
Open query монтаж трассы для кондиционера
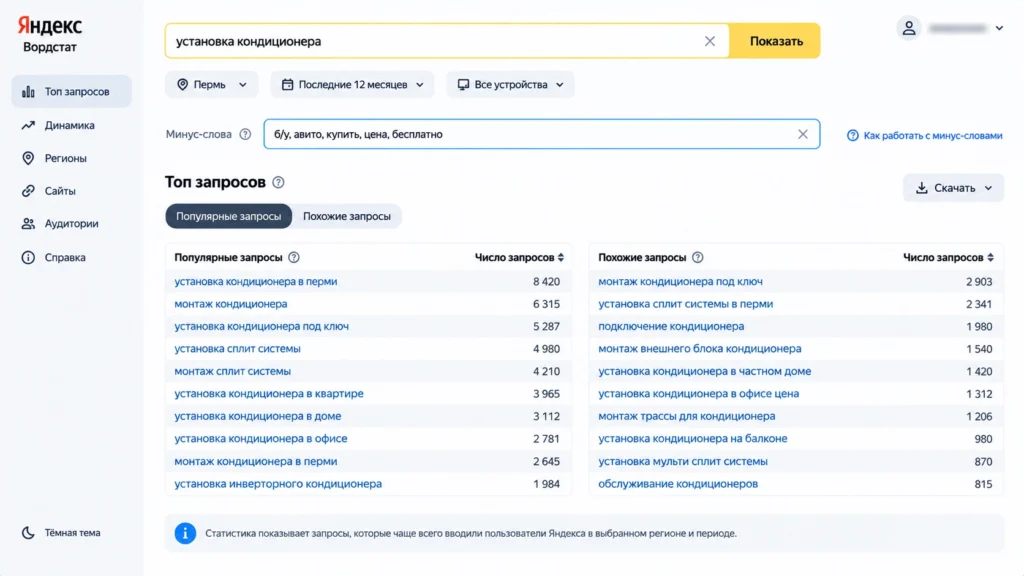687,416
